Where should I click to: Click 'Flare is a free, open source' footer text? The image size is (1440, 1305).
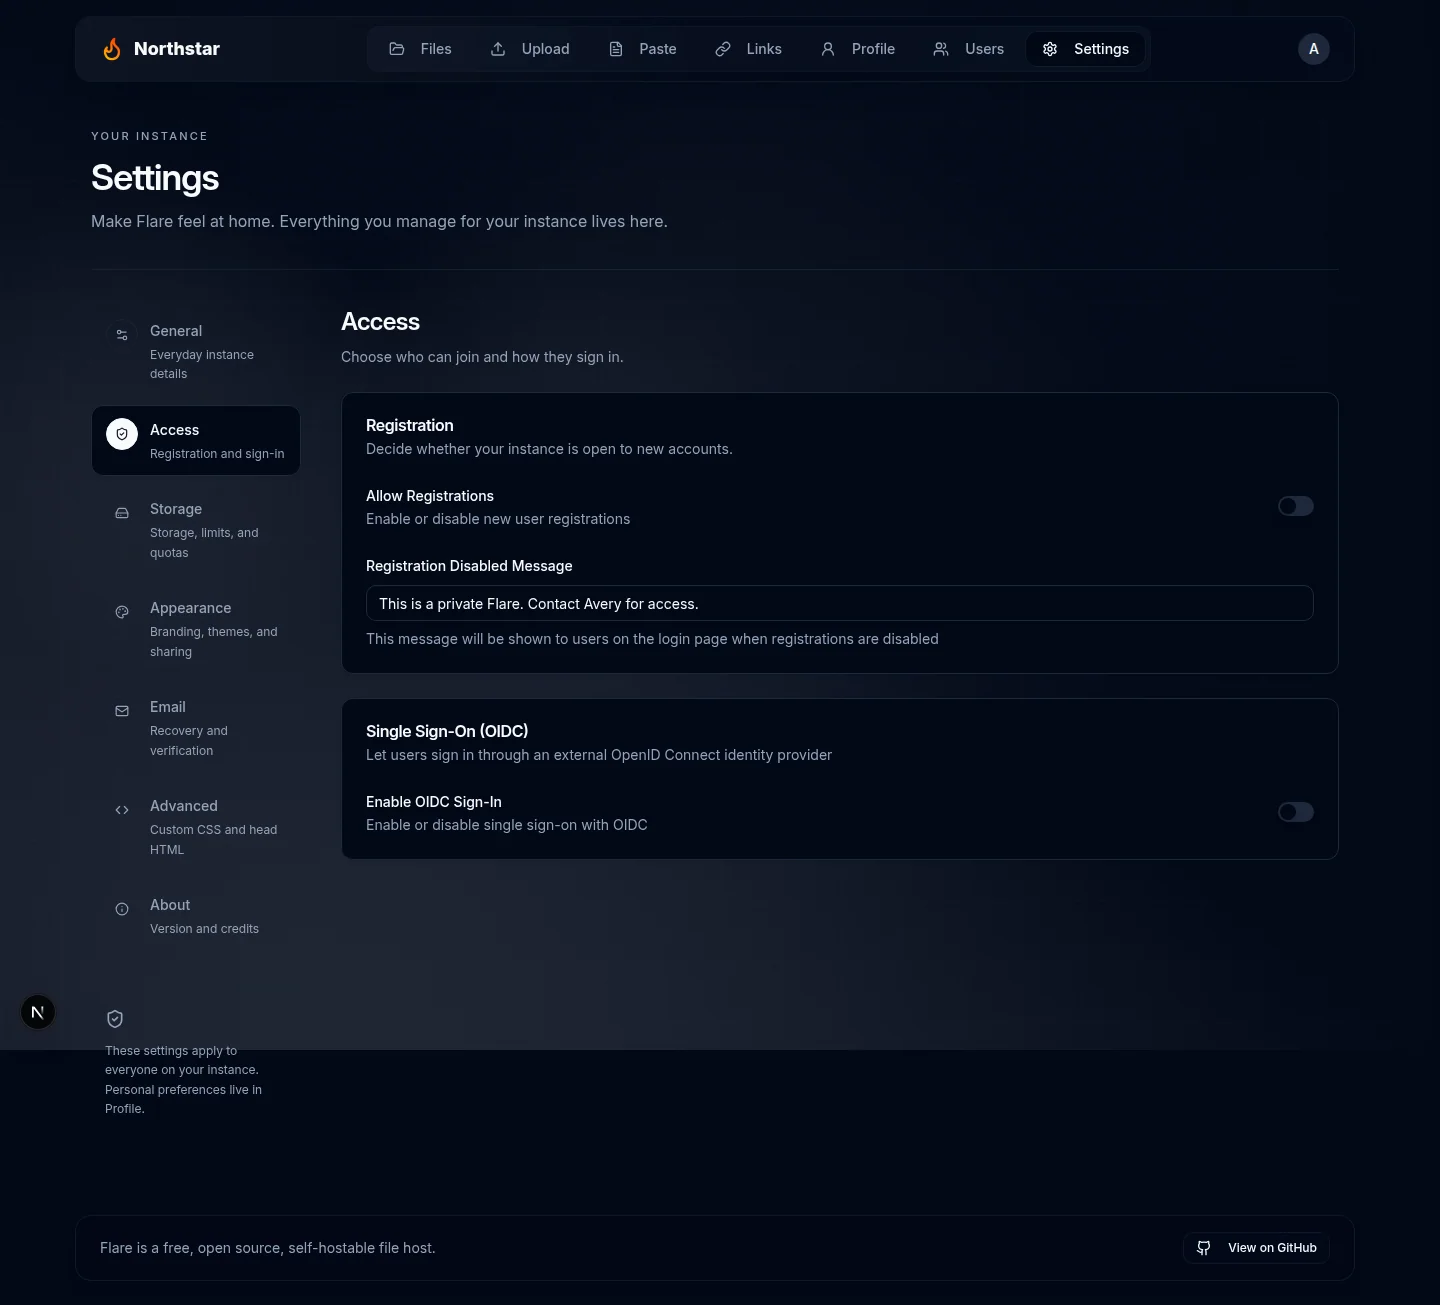[268, 1248]
